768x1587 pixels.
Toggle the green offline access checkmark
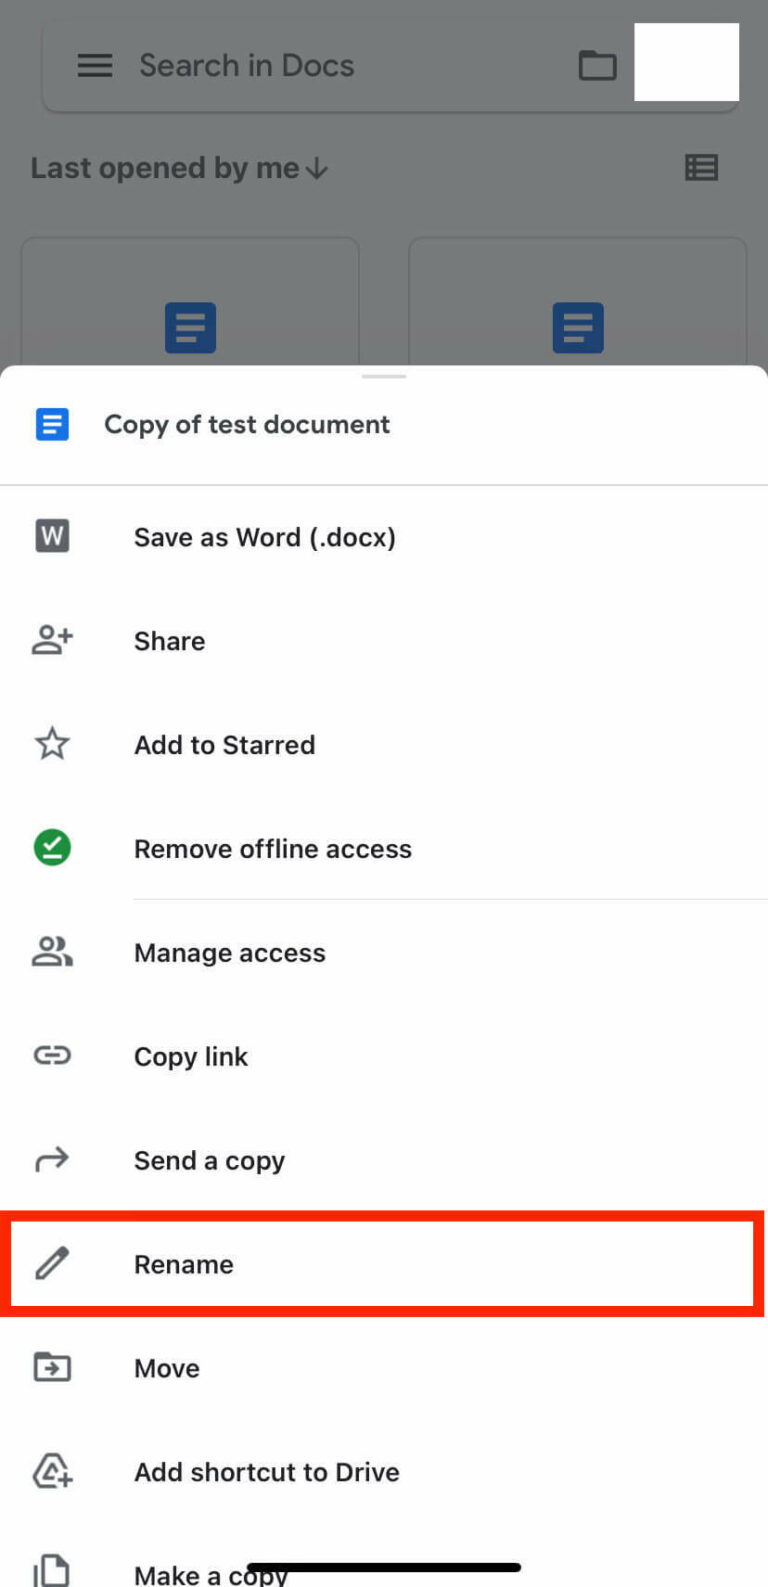tap(52, 848)
